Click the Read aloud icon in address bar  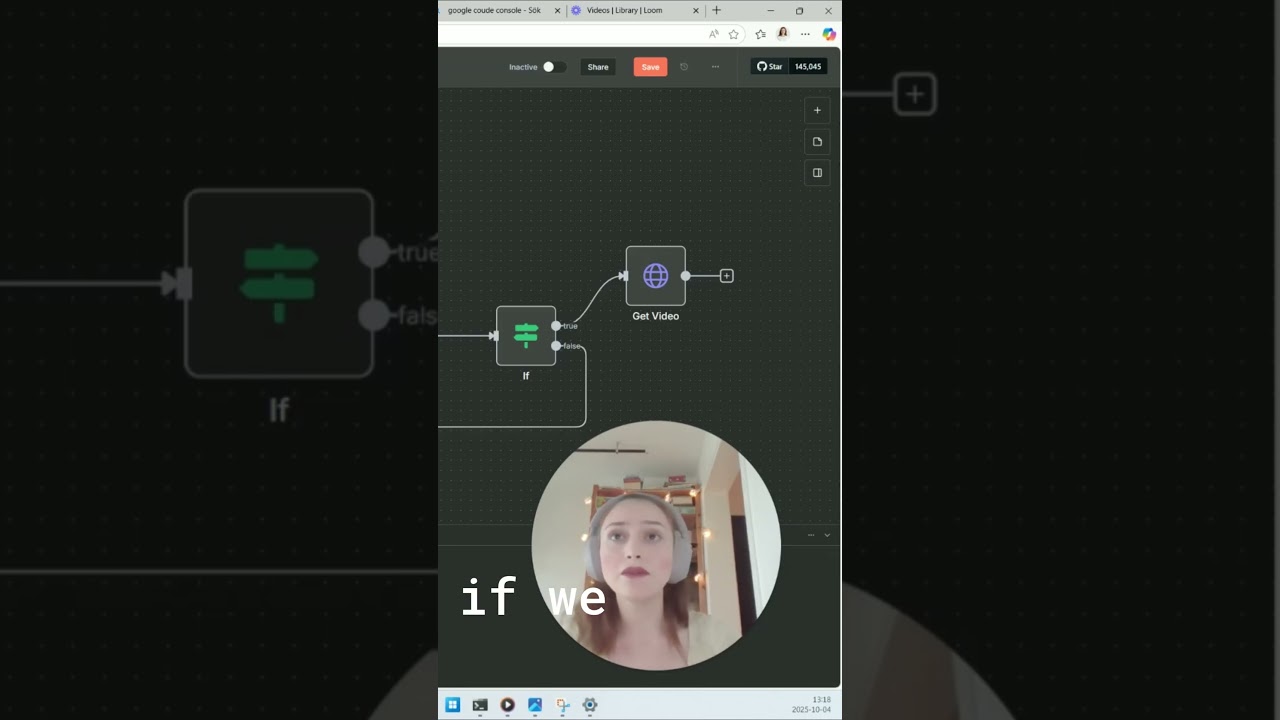coord(713,34)
